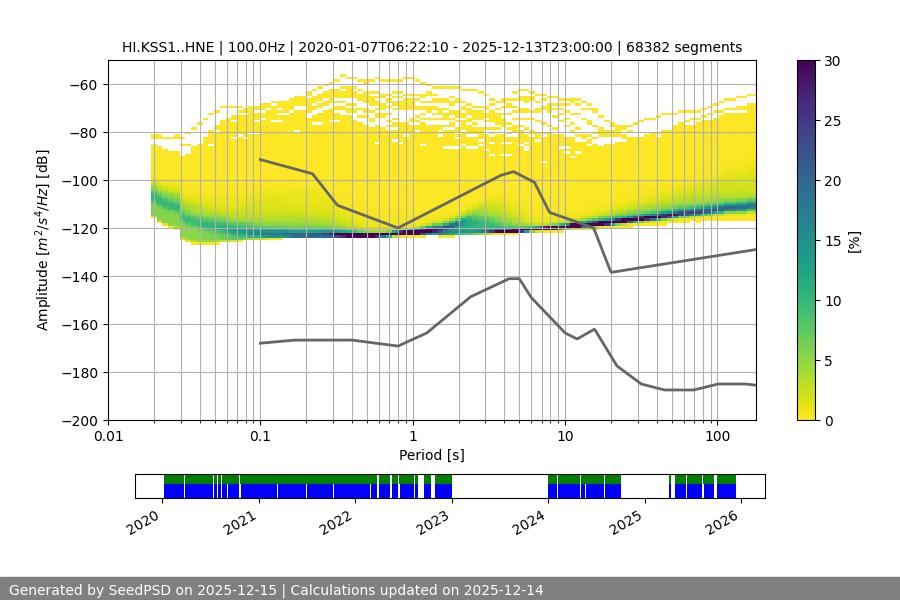
Task: Click the -200 tick label on the y-axis
Action: point(81,421)
